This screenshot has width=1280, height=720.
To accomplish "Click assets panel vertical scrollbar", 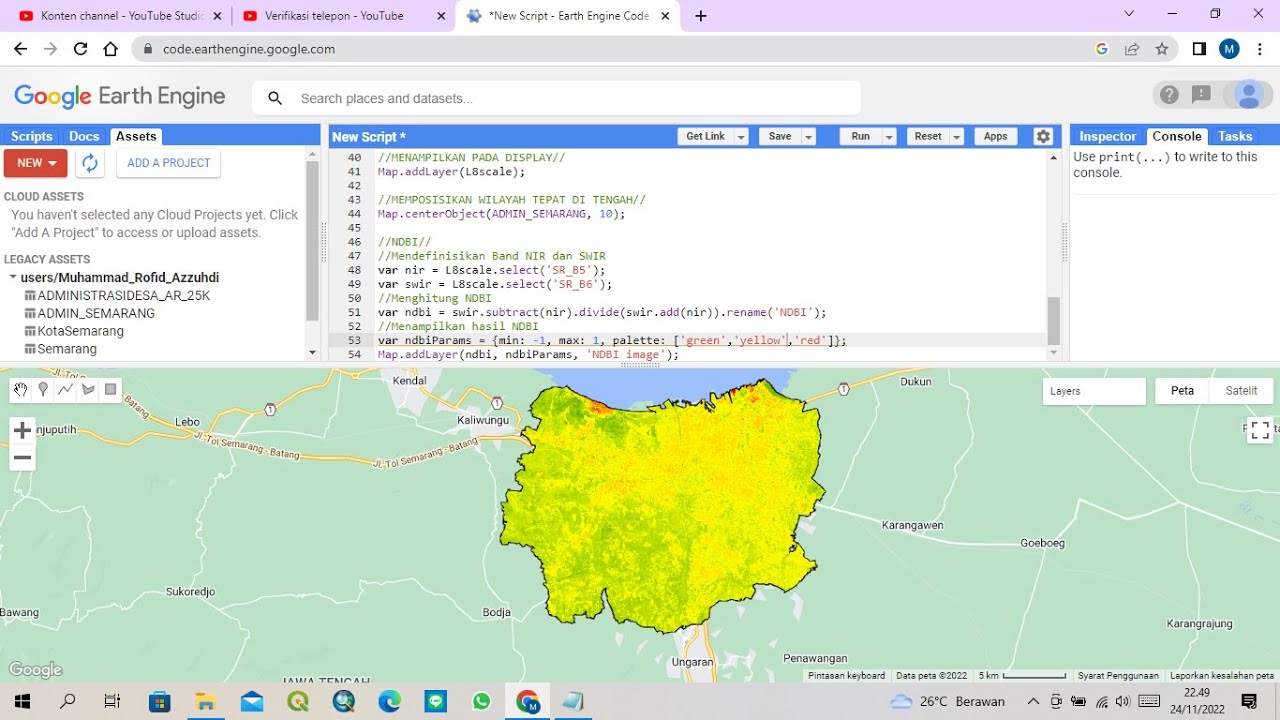I will click(x=312, y=240).
